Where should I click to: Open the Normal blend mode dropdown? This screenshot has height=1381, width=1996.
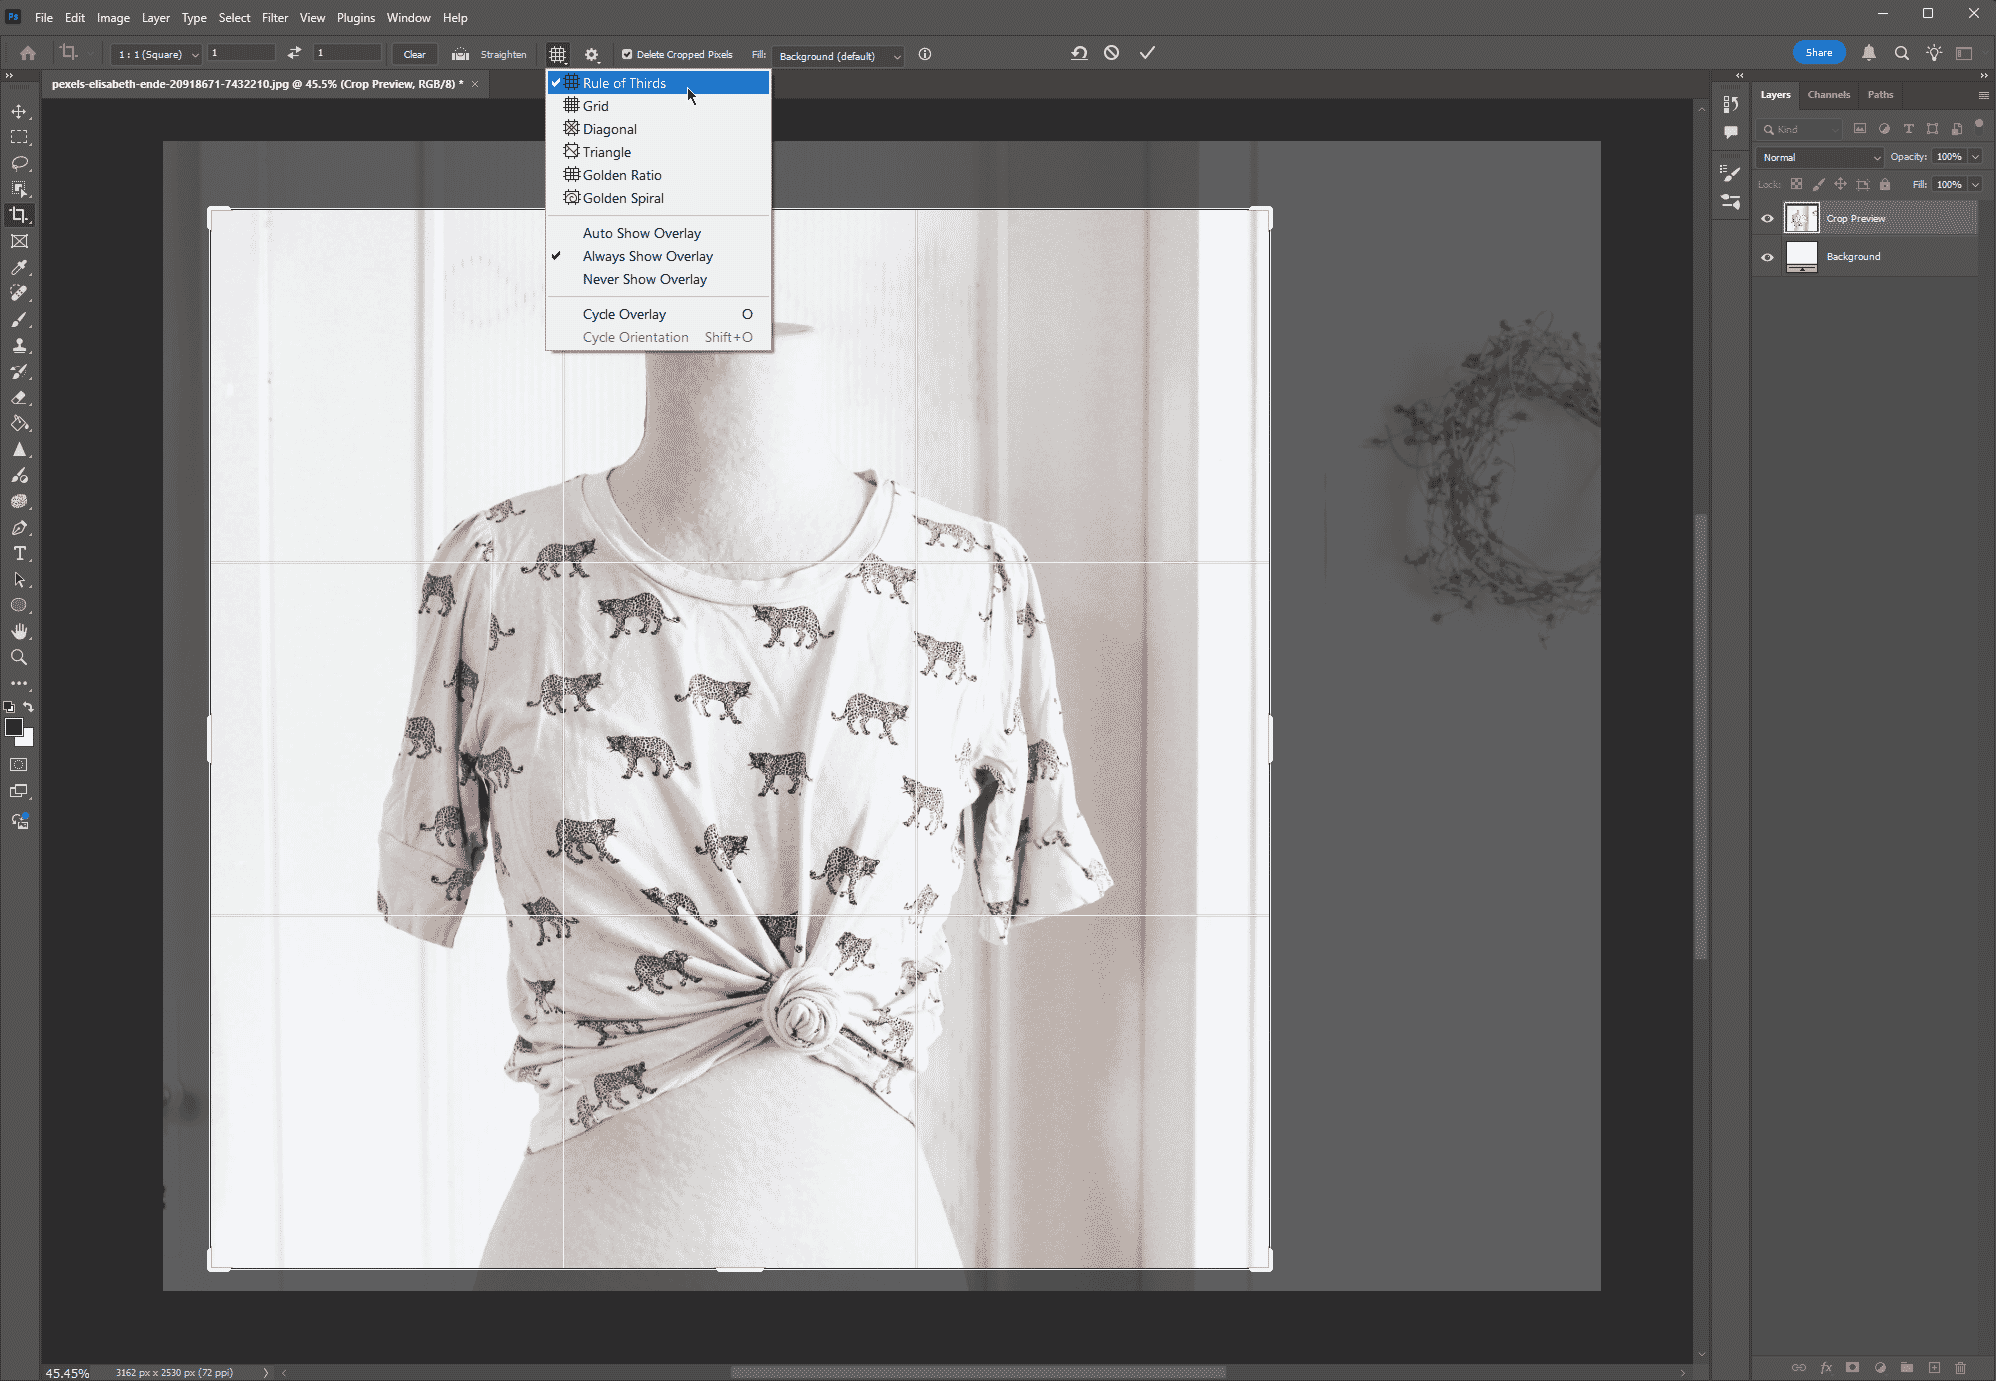click(x=1820, y=157)
